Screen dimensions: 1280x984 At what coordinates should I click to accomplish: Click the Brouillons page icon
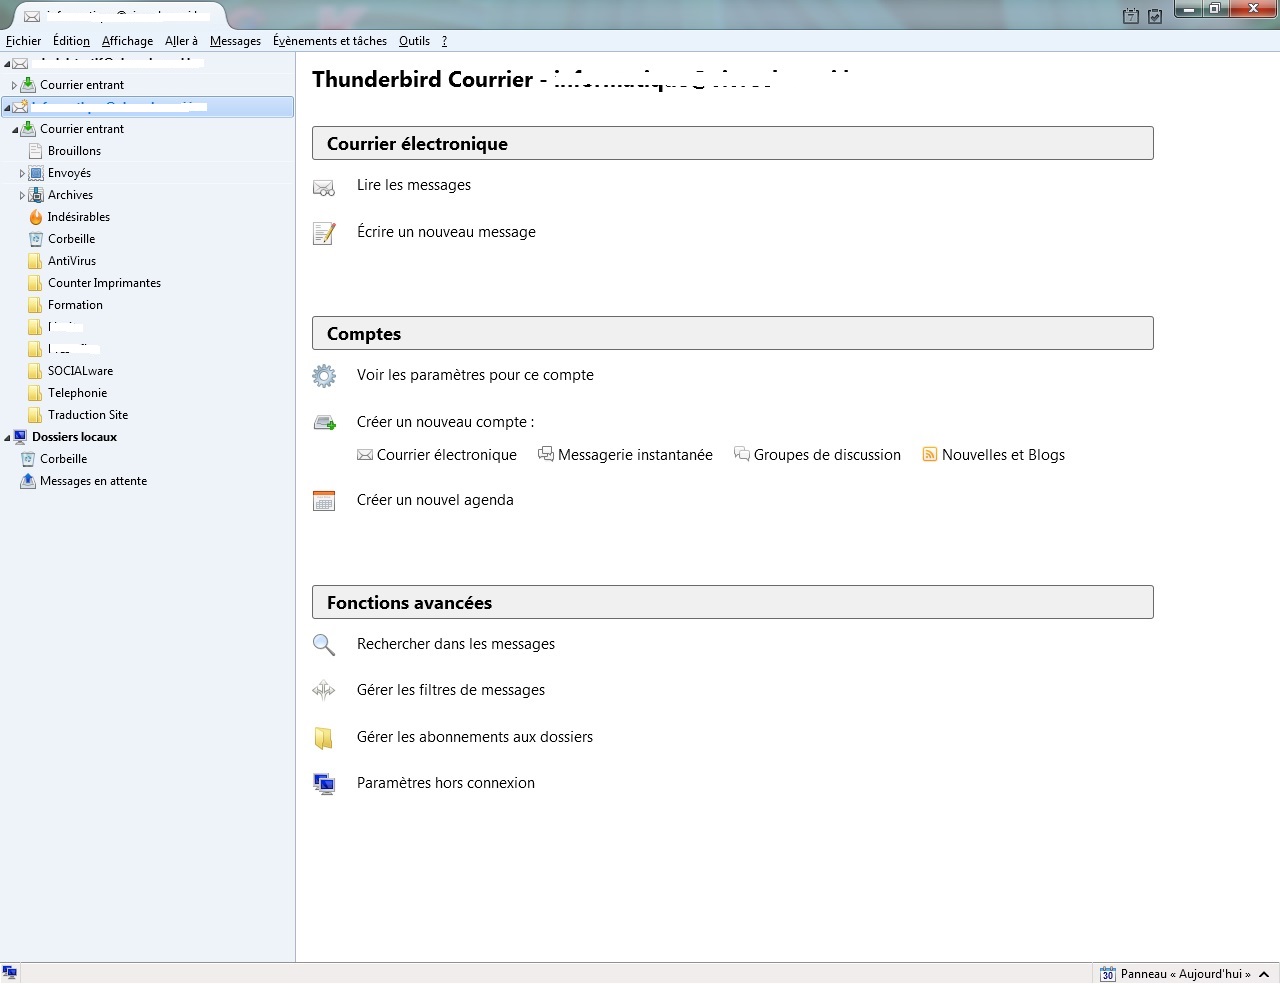click(x=36, y=151)
